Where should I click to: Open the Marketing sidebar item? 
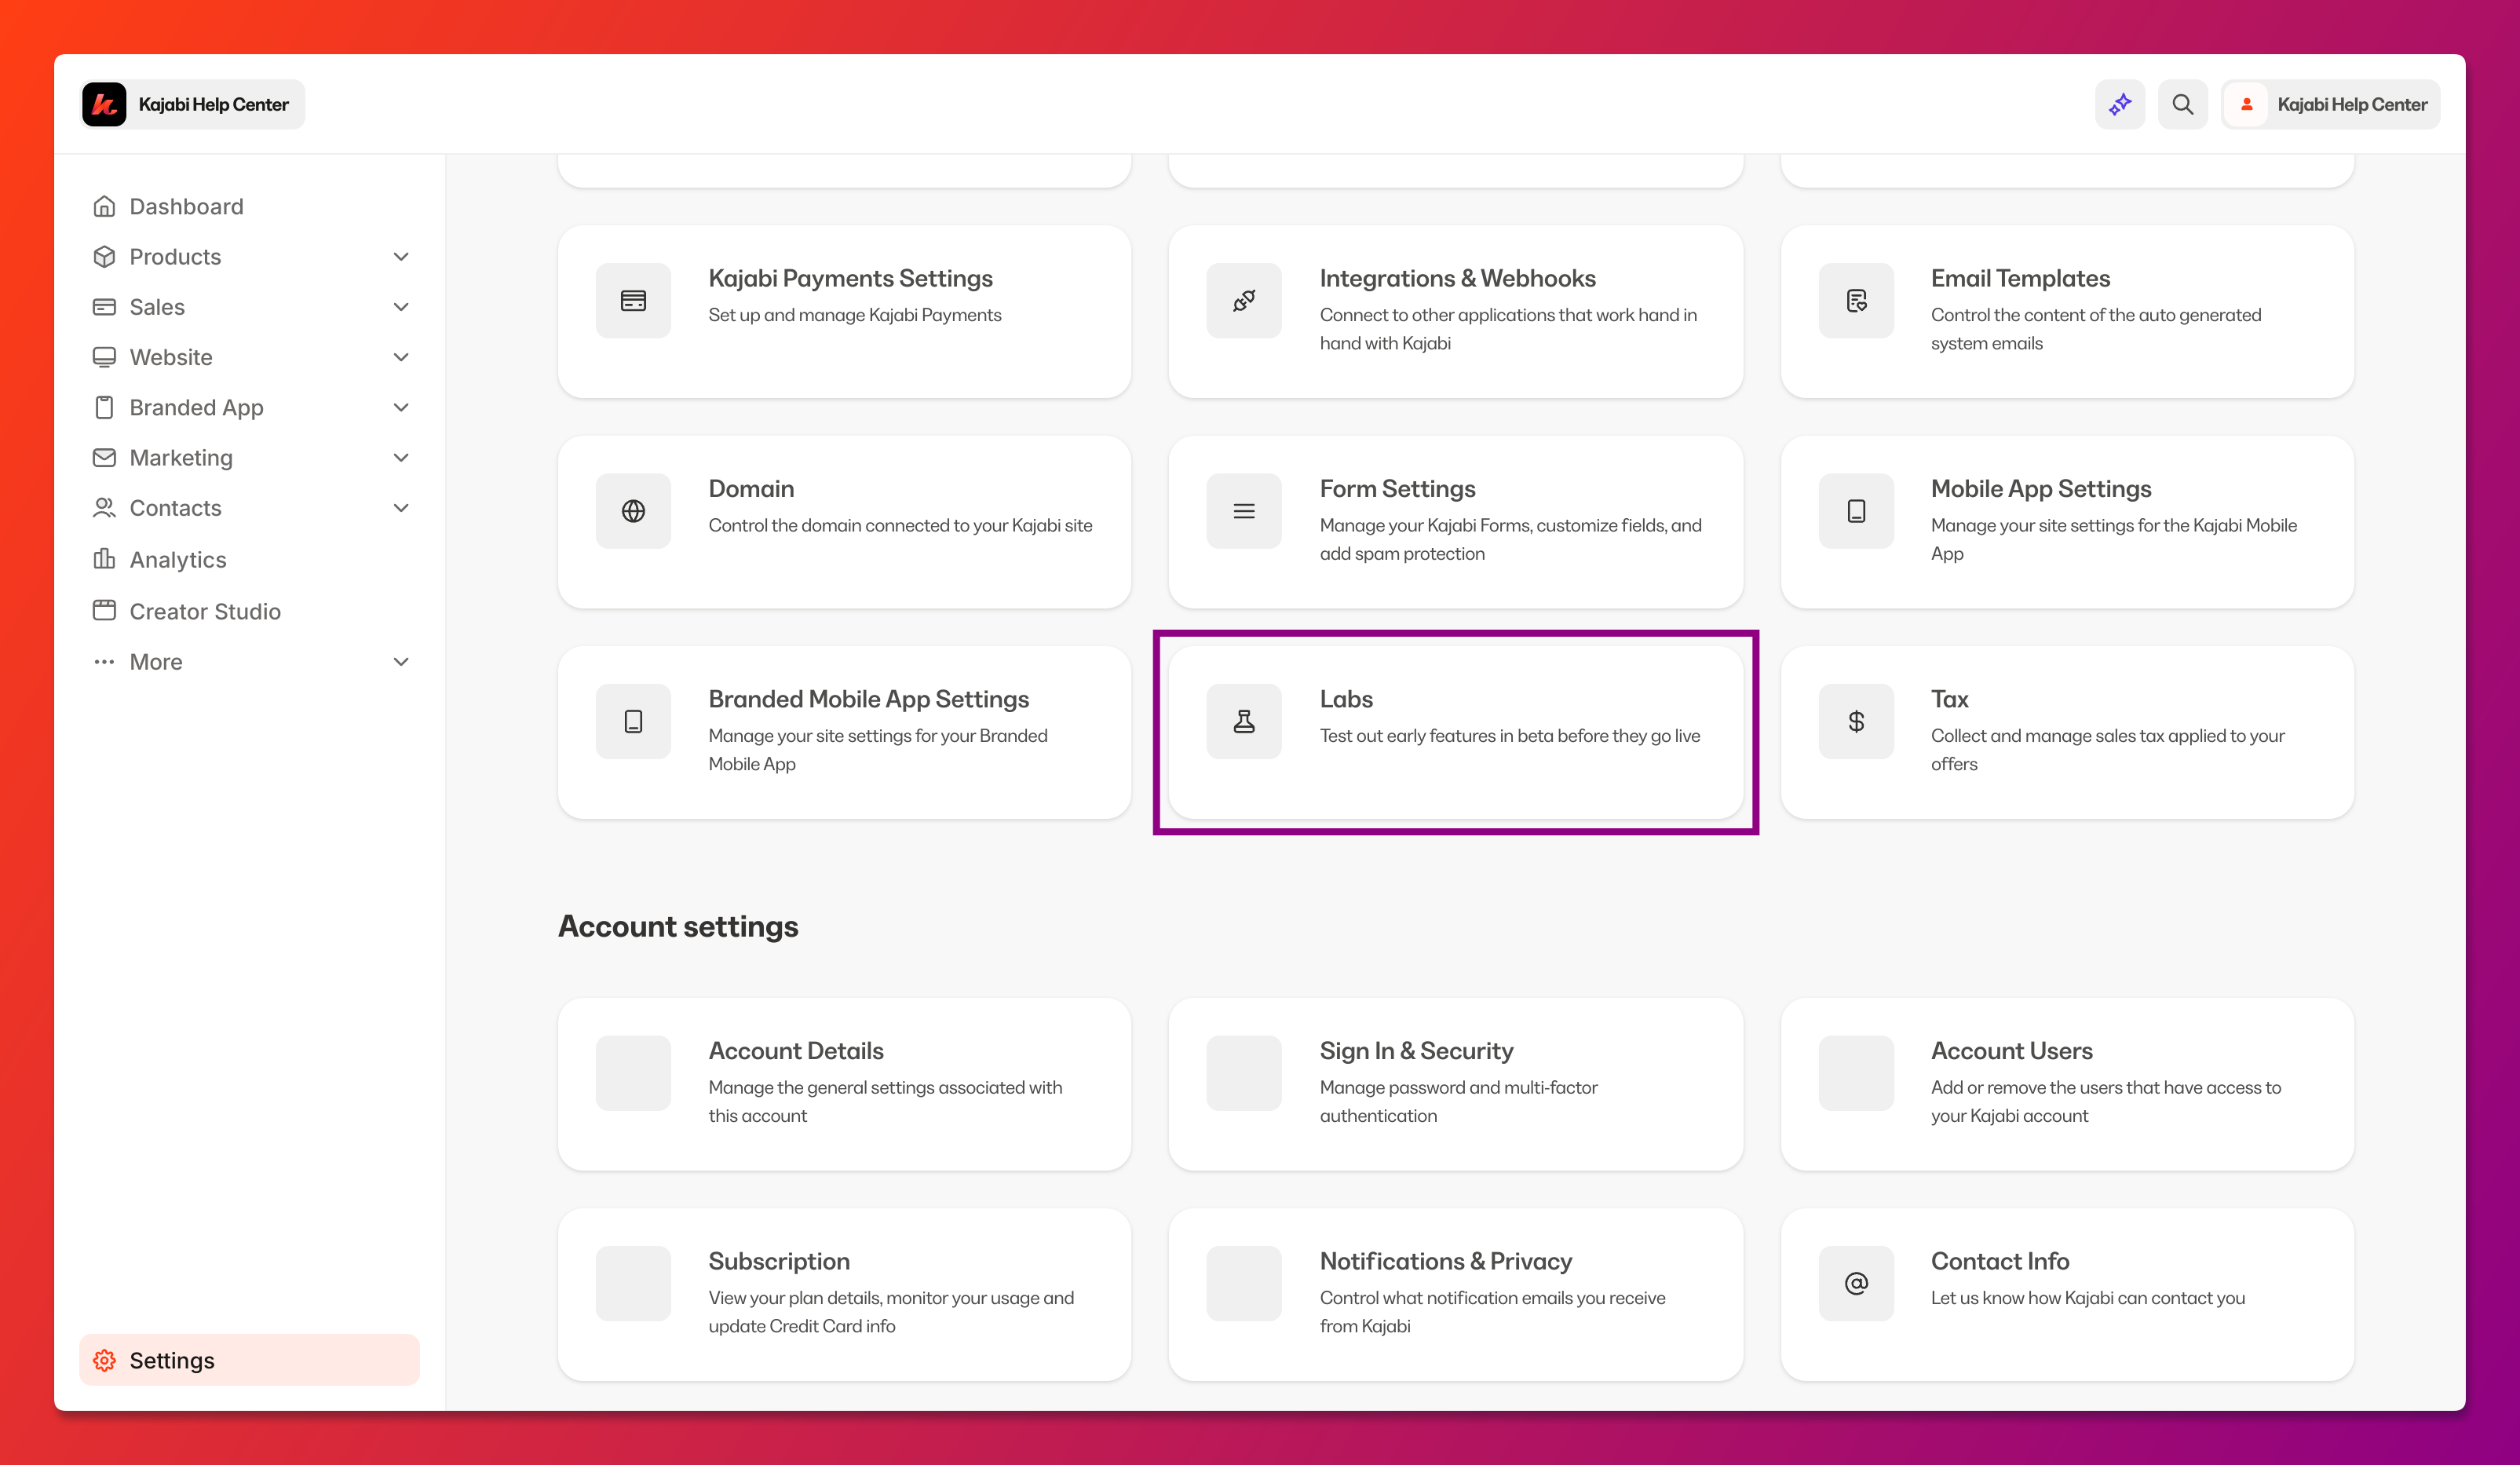point(249,458)
